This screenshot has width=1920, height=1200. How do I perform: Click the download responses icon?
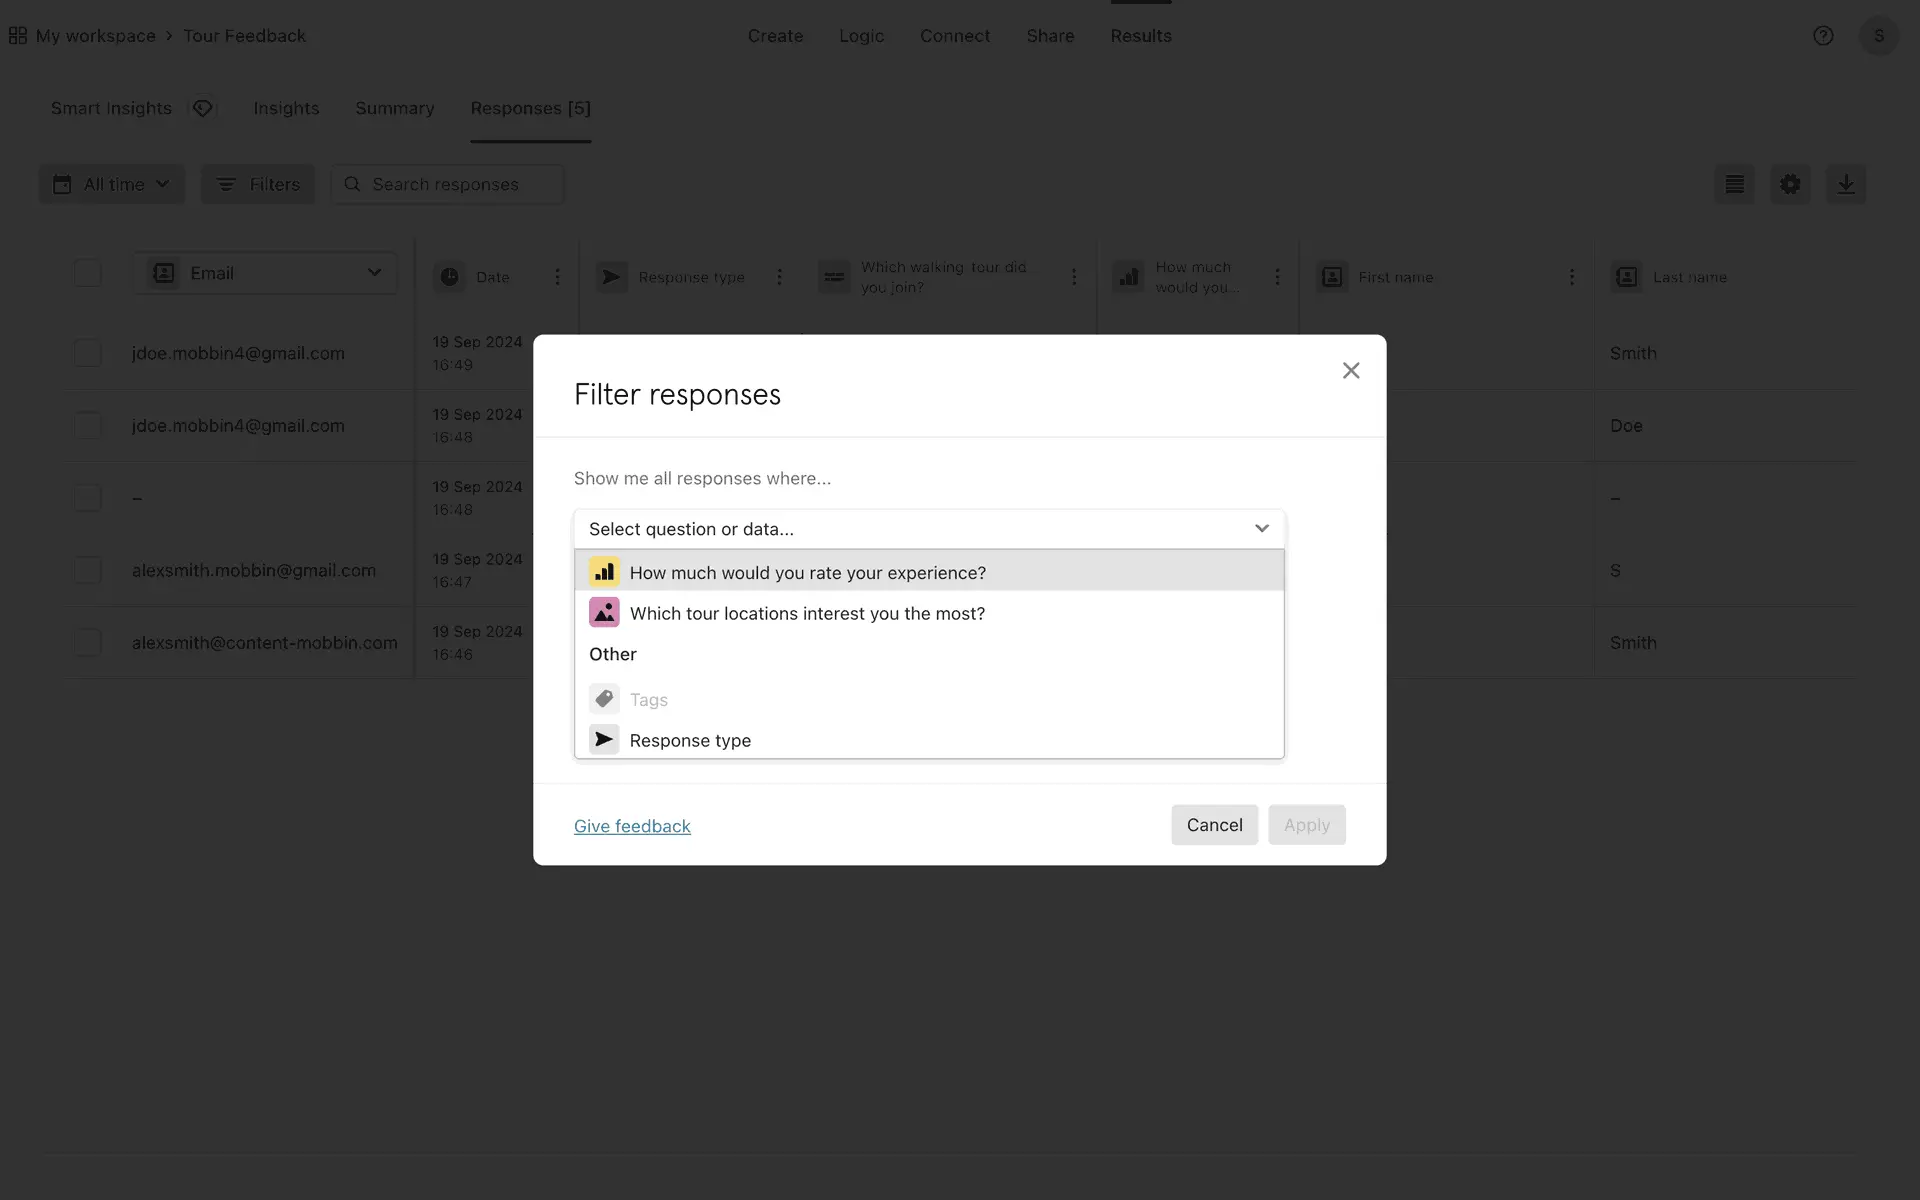click(x=1845, y=184)
